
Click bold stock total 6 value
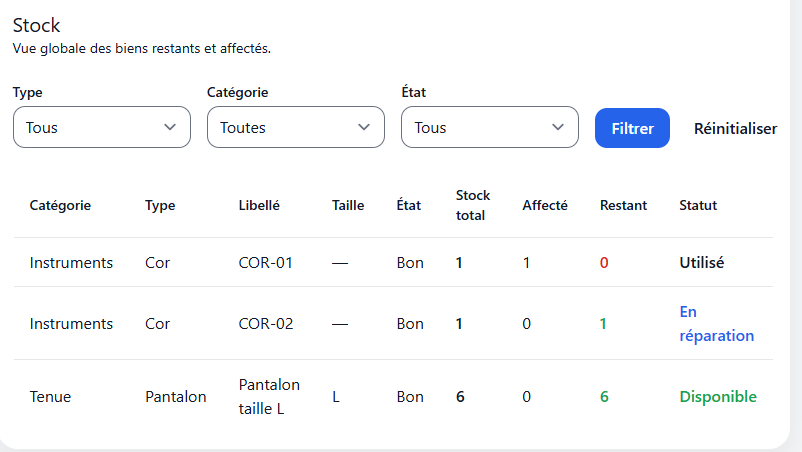pos(460,397)
